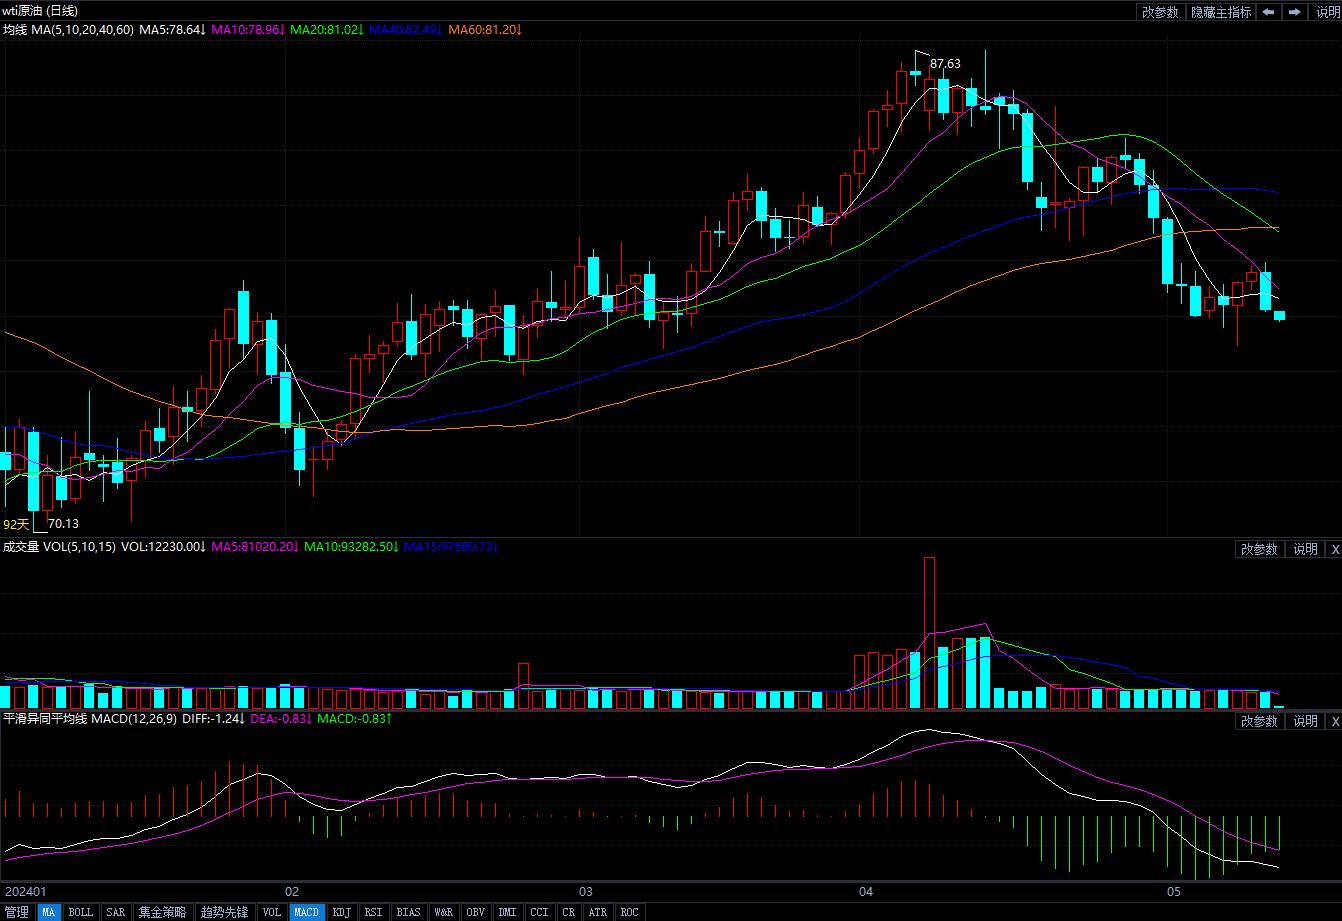Switch to the BOLL indicator tab
This screenshot has width=1342, height=921.
pyautogui.click(x=80, y=912)
